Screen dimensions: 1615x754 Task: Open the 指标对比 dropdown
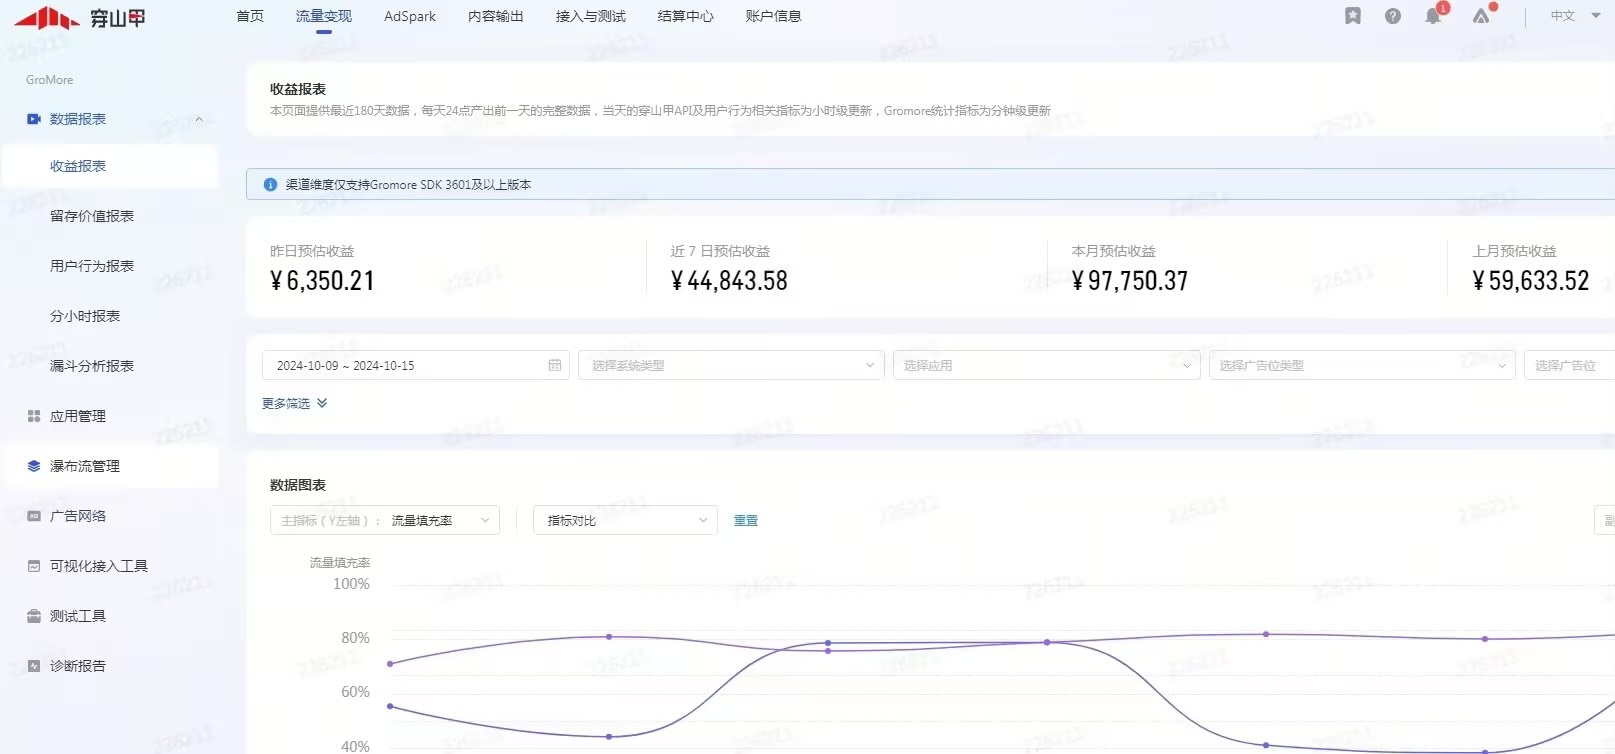click(626, 520)
